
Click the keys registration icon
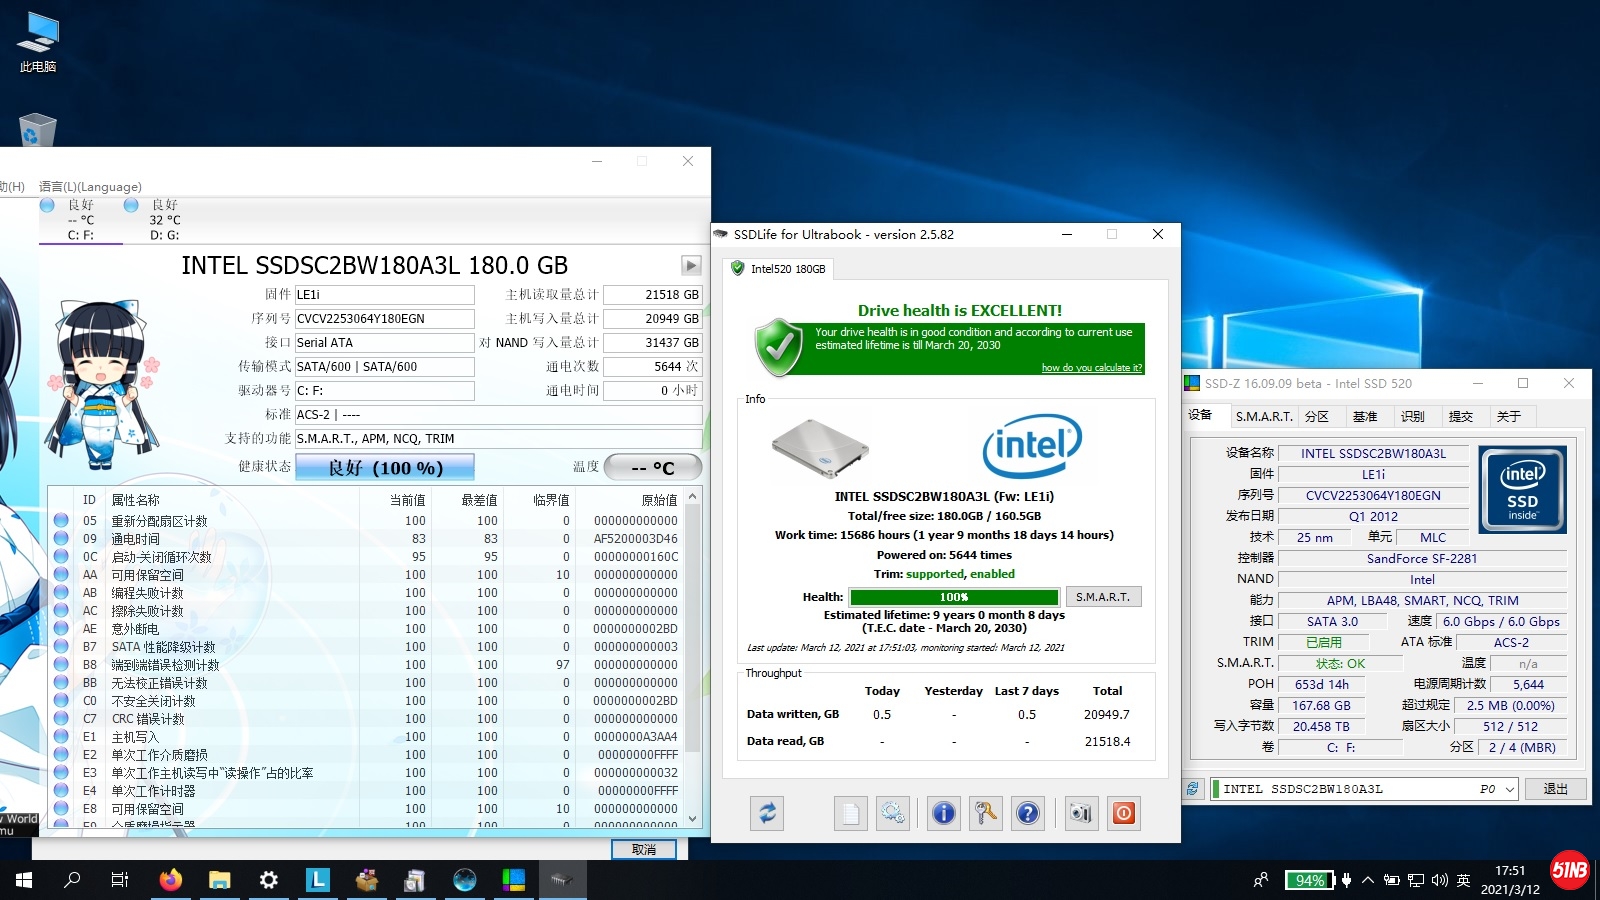tap(985, 813)
